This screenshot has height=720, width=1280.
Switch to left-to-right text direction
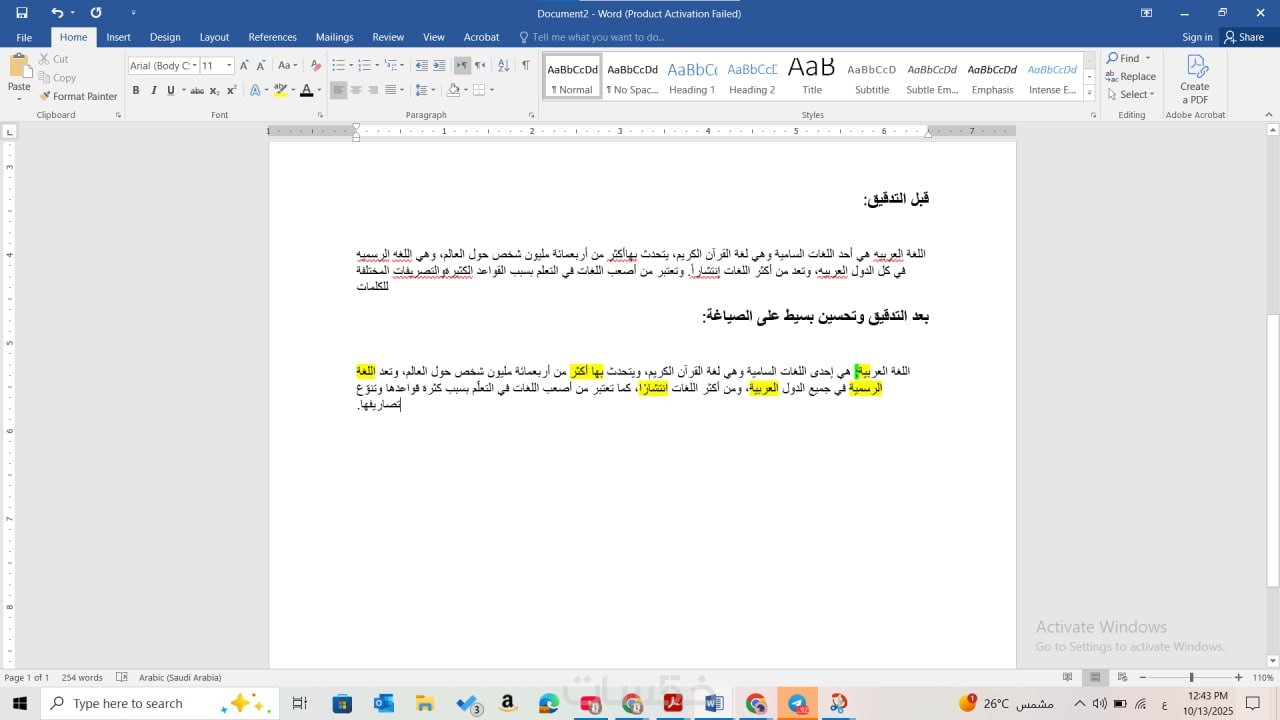pyautogui.click(x=462, y=65)
